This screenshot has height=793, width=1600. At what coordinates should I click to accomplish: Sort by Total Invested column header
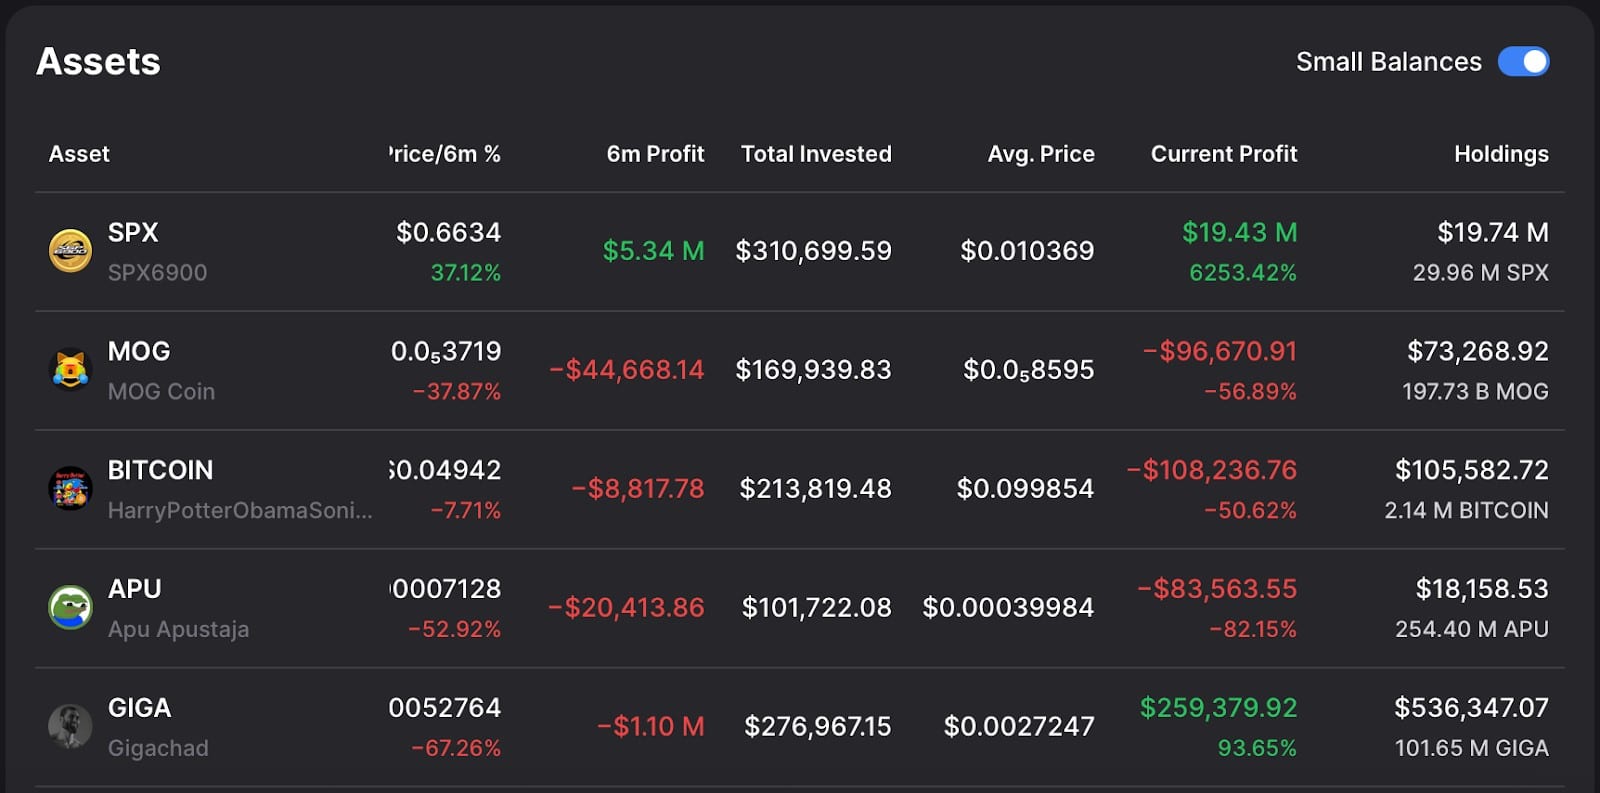coord(816,154)
